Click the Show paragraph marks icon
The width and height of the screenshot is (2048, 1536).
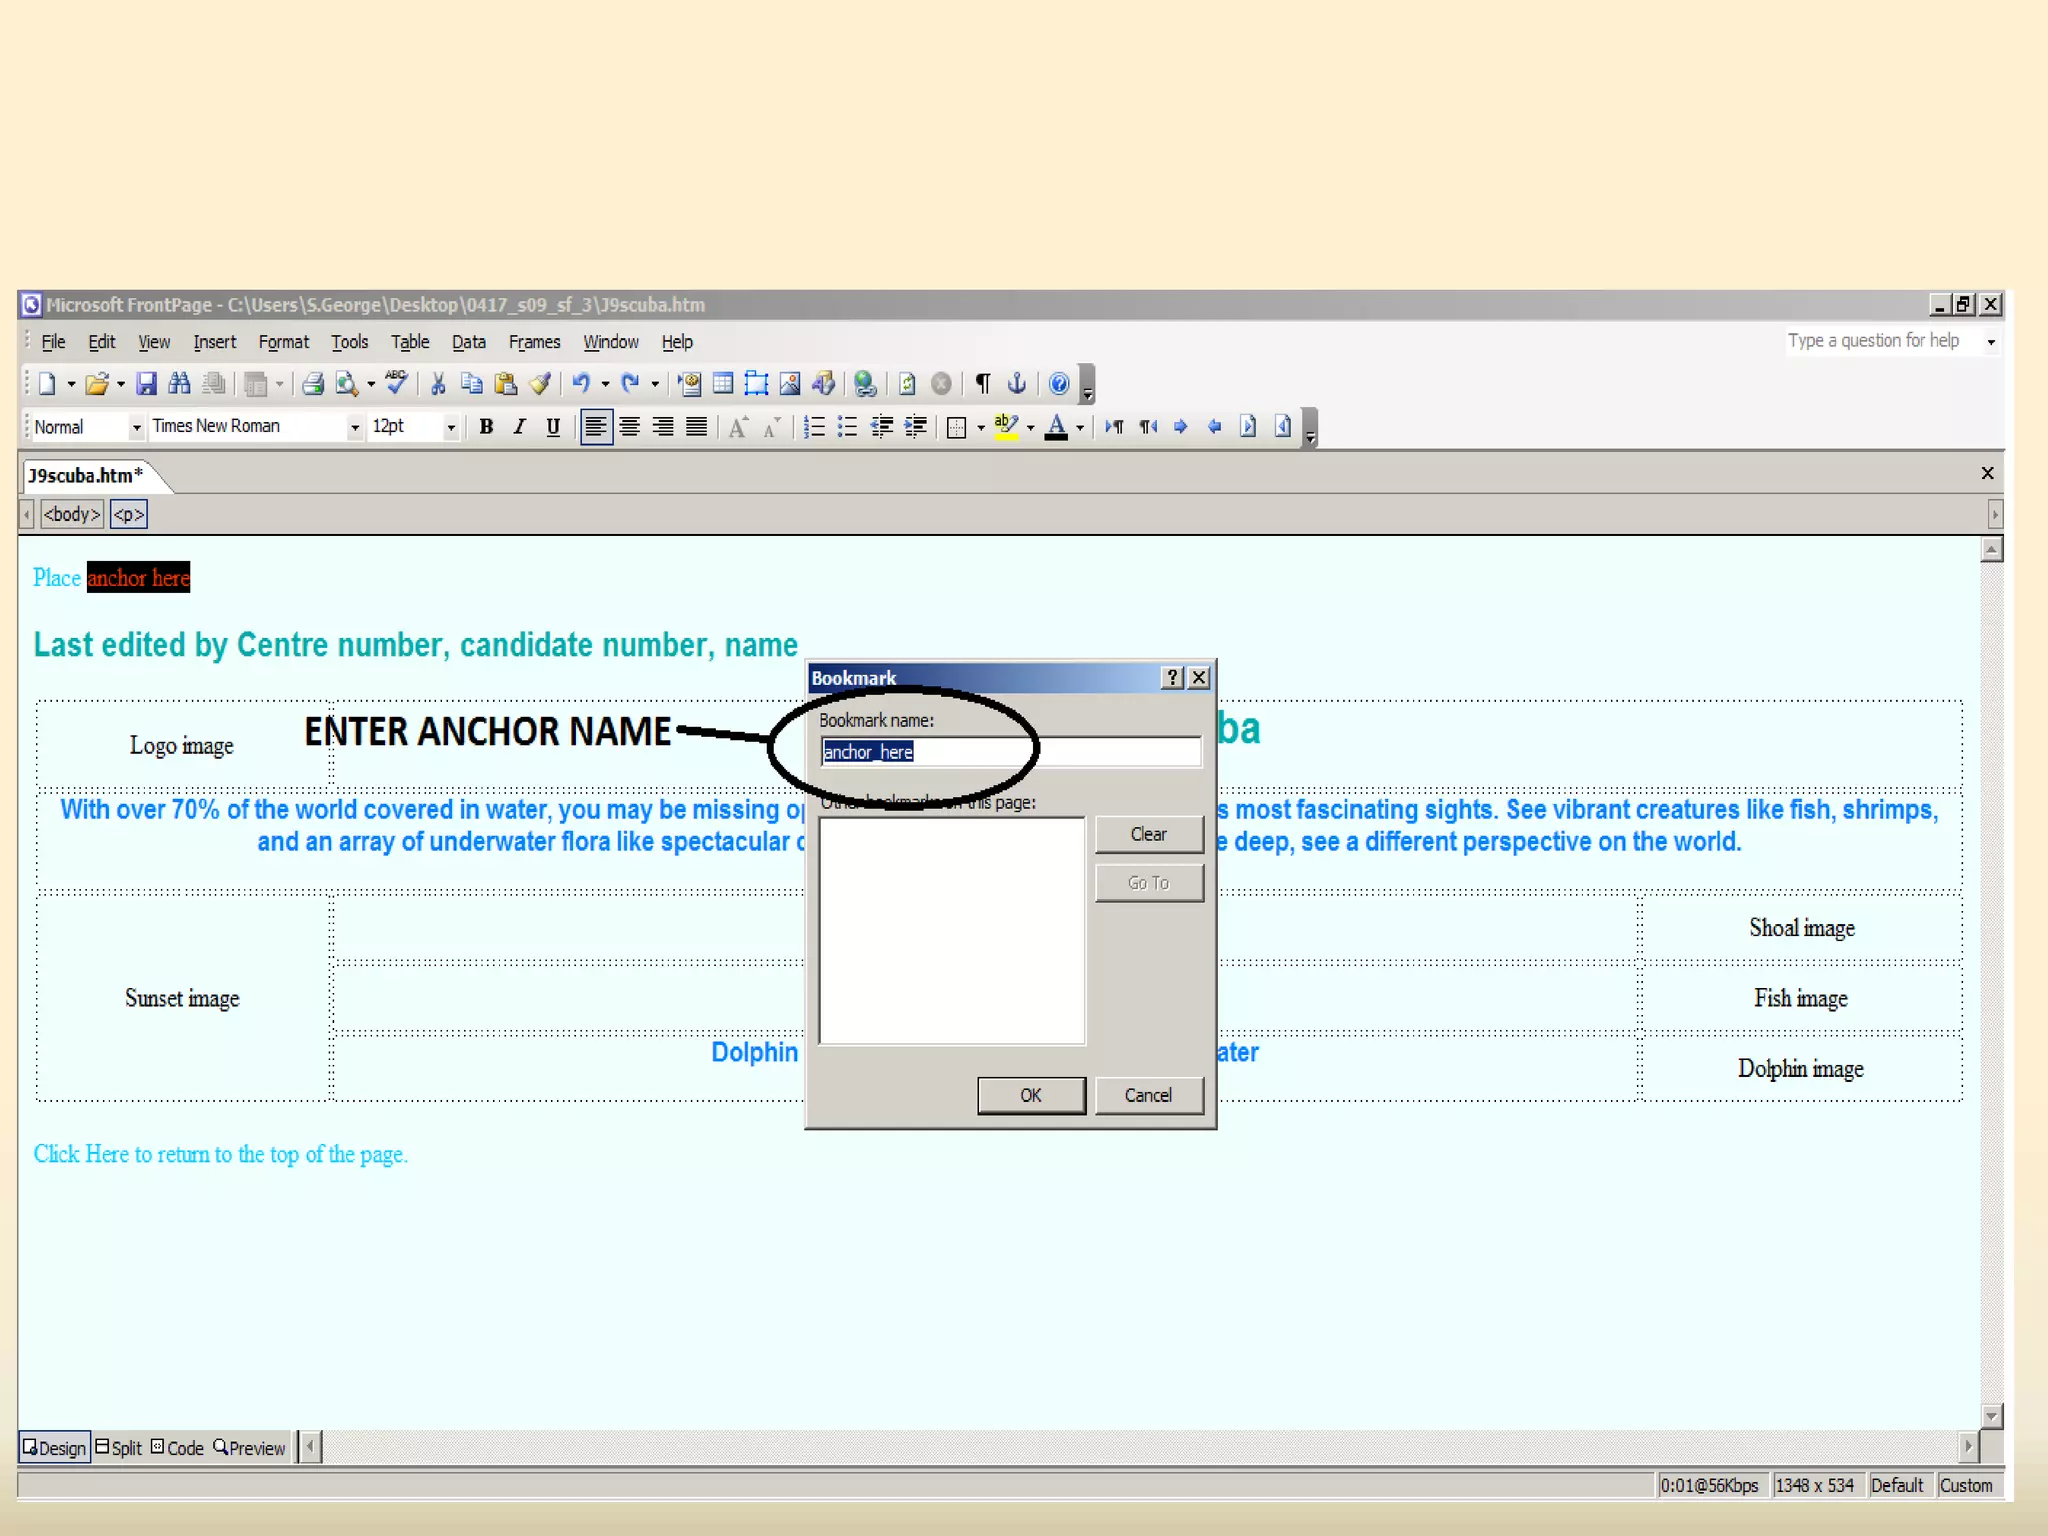point(983,384)
